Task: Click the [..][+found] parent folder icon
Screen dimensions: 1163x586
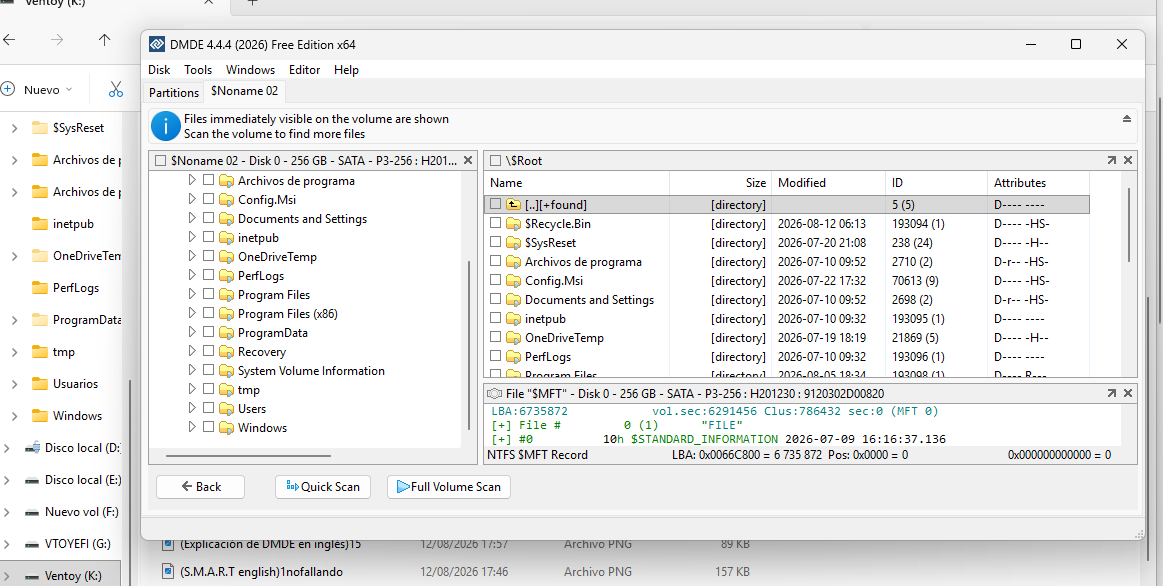Action: [513, 205]
